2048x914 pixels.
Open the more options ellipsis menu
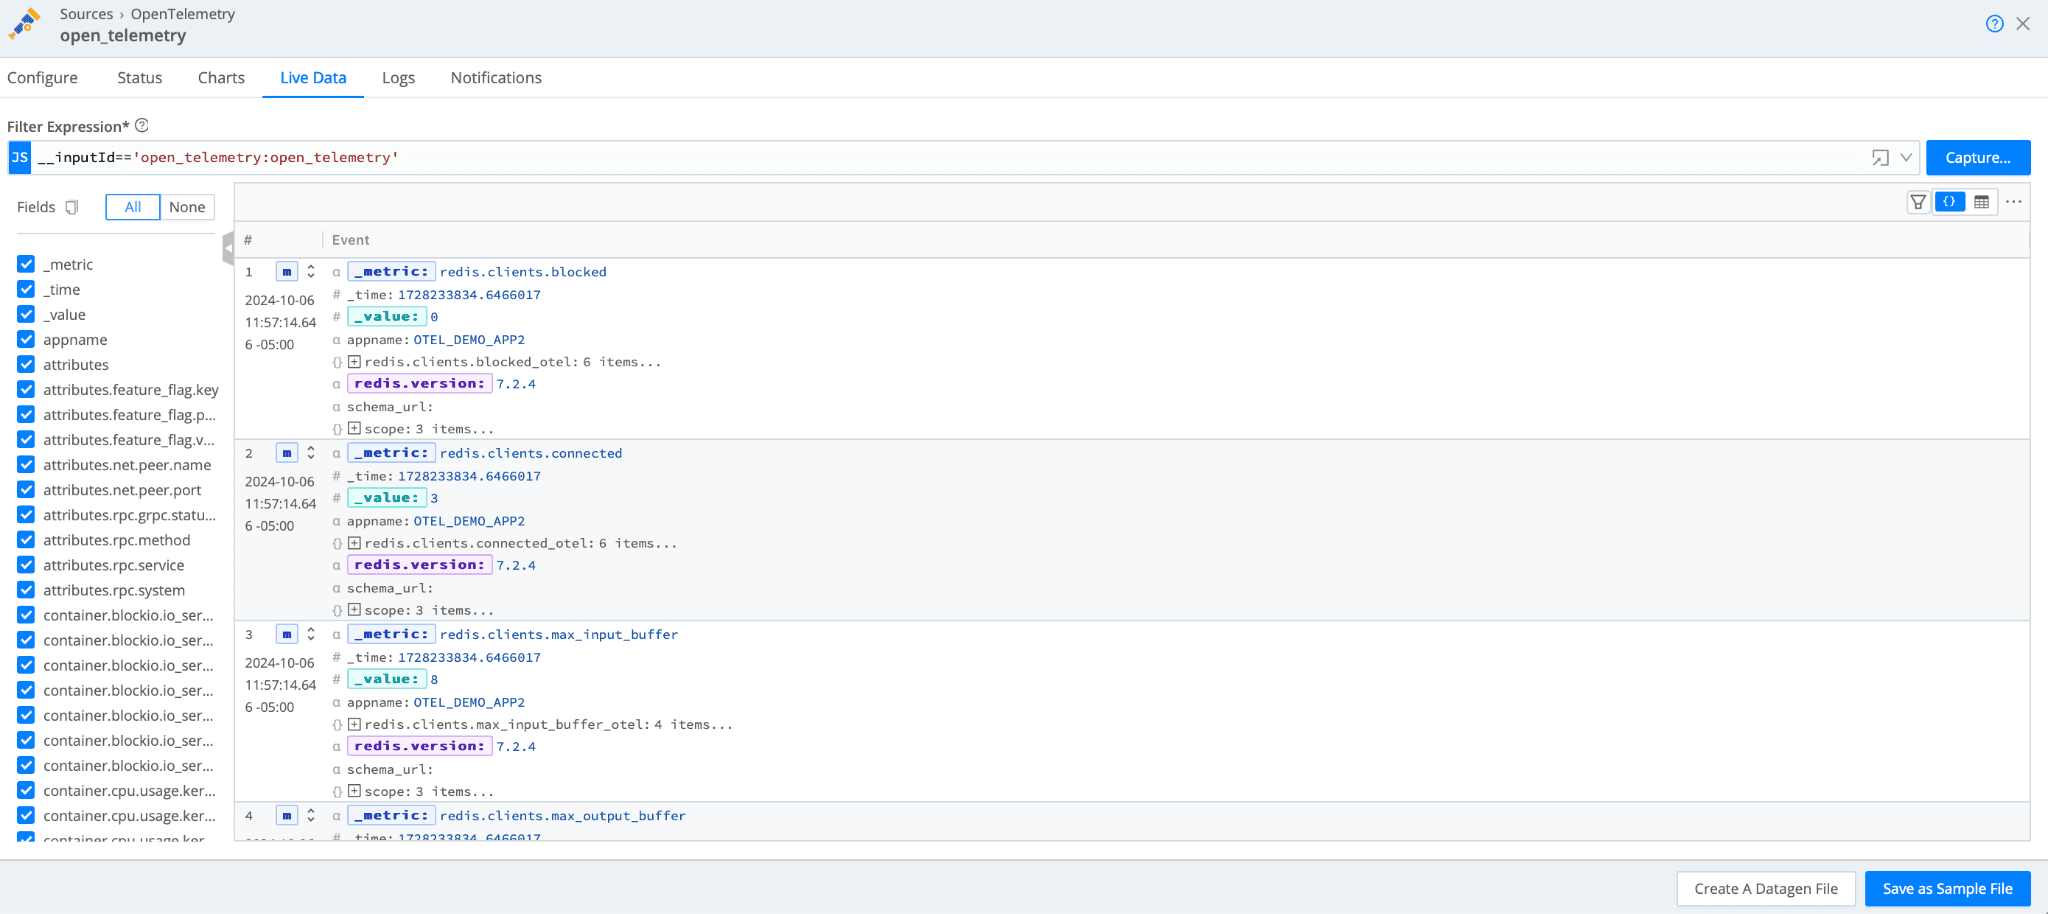pyautogui.click(x=2014, y=202)
